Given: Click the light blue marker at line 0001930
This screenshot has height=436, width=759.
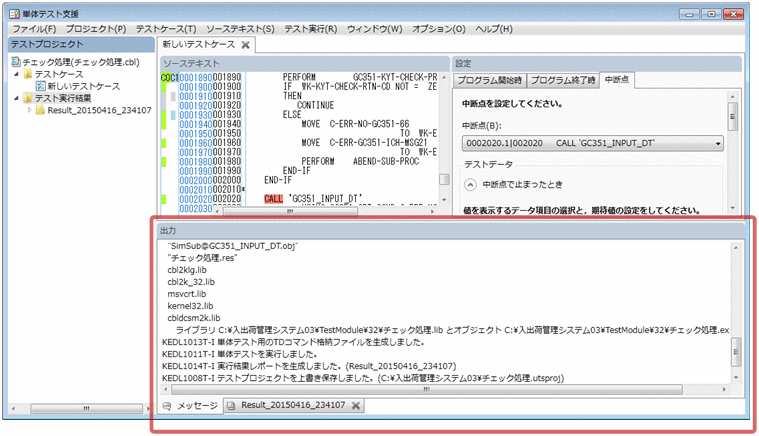Looking at the screenshot, I should point(173,115).
